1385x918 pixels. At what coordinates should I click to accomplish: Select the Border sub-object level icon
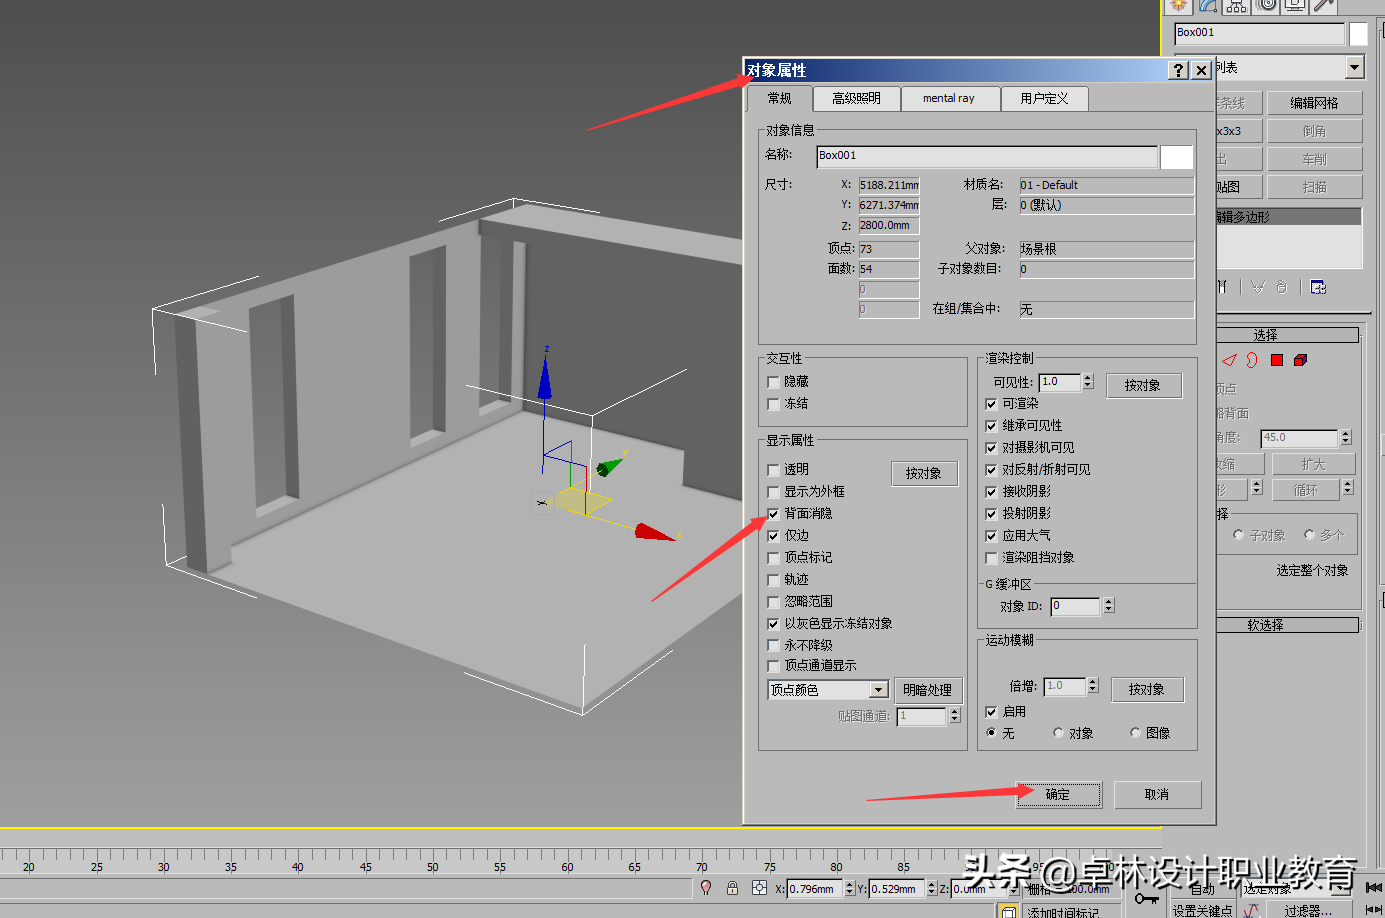[x=1252, y=360]
